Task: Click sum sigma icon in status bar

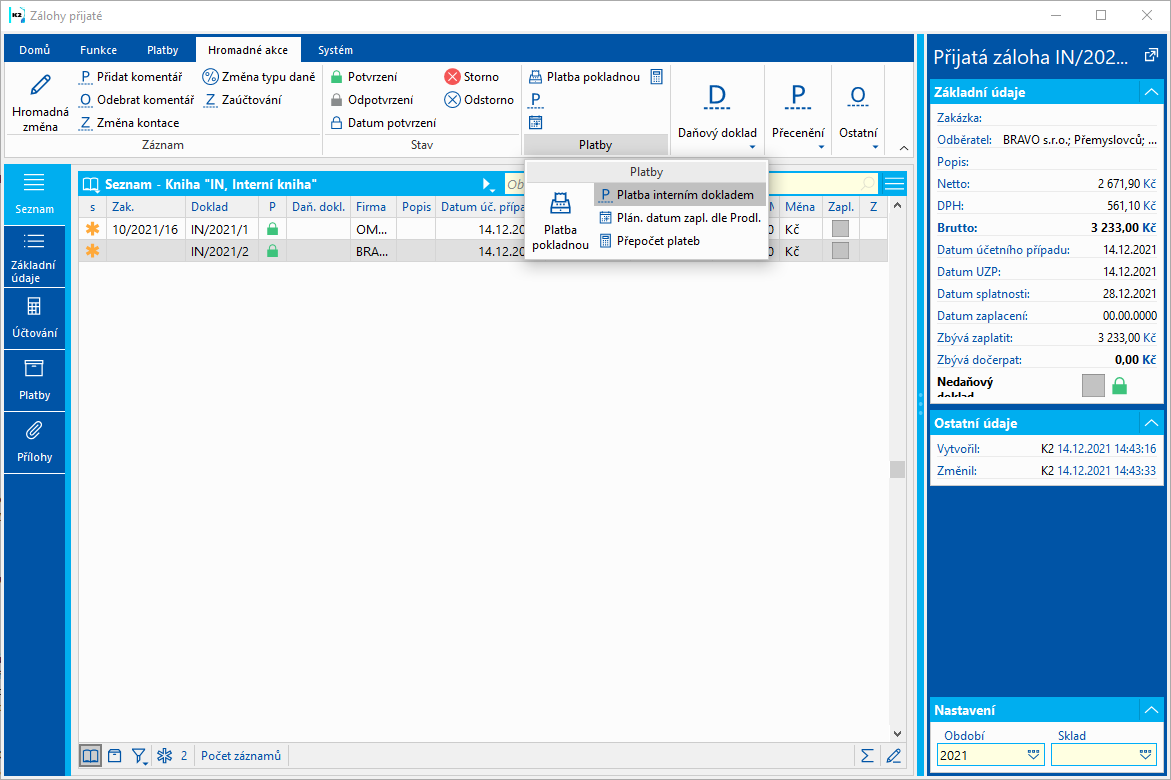Action: pyautogui.click(x=867, y=756)
